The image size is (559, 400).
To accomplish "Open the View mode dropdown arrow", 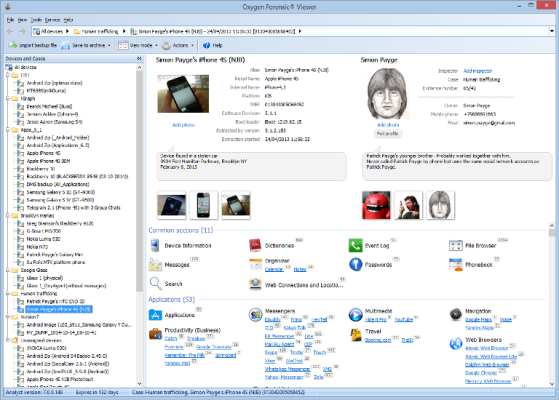I will [x=156, y=46].
